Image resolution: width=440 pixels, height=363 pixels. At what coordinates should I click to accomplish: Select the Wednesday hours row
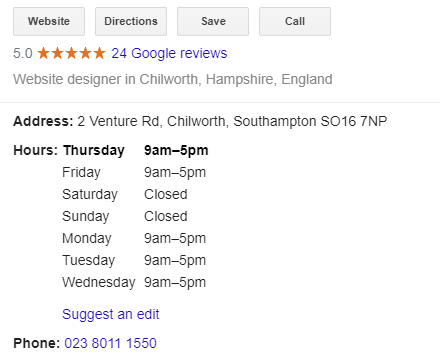pyautogui.click(x=134, y=282)
